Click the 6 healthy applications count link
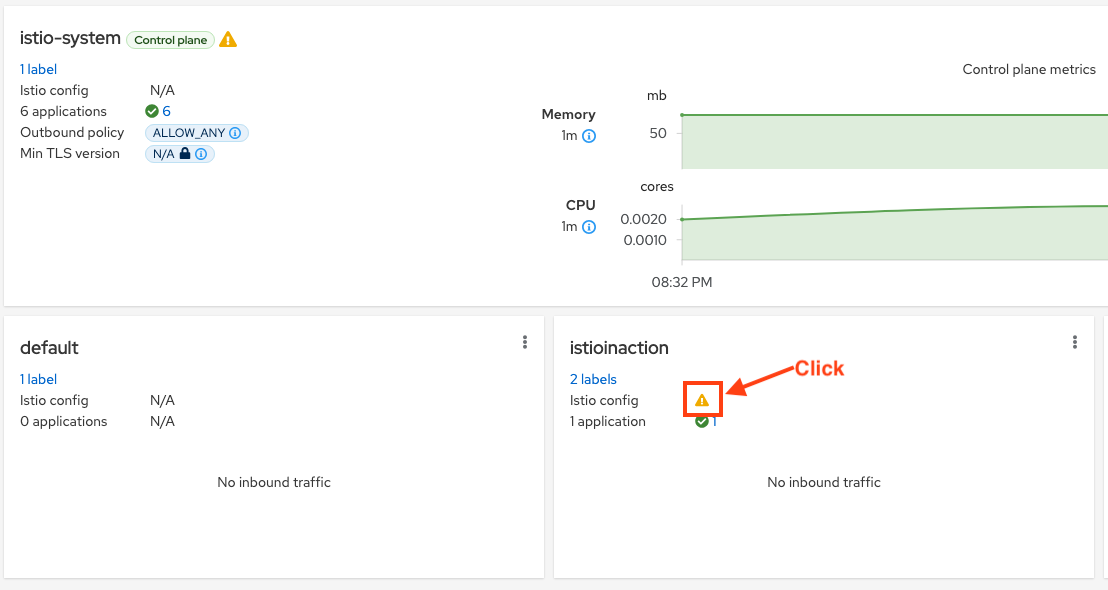The width and height of the screenshot is (1108, 590). (x=167, y=111)
